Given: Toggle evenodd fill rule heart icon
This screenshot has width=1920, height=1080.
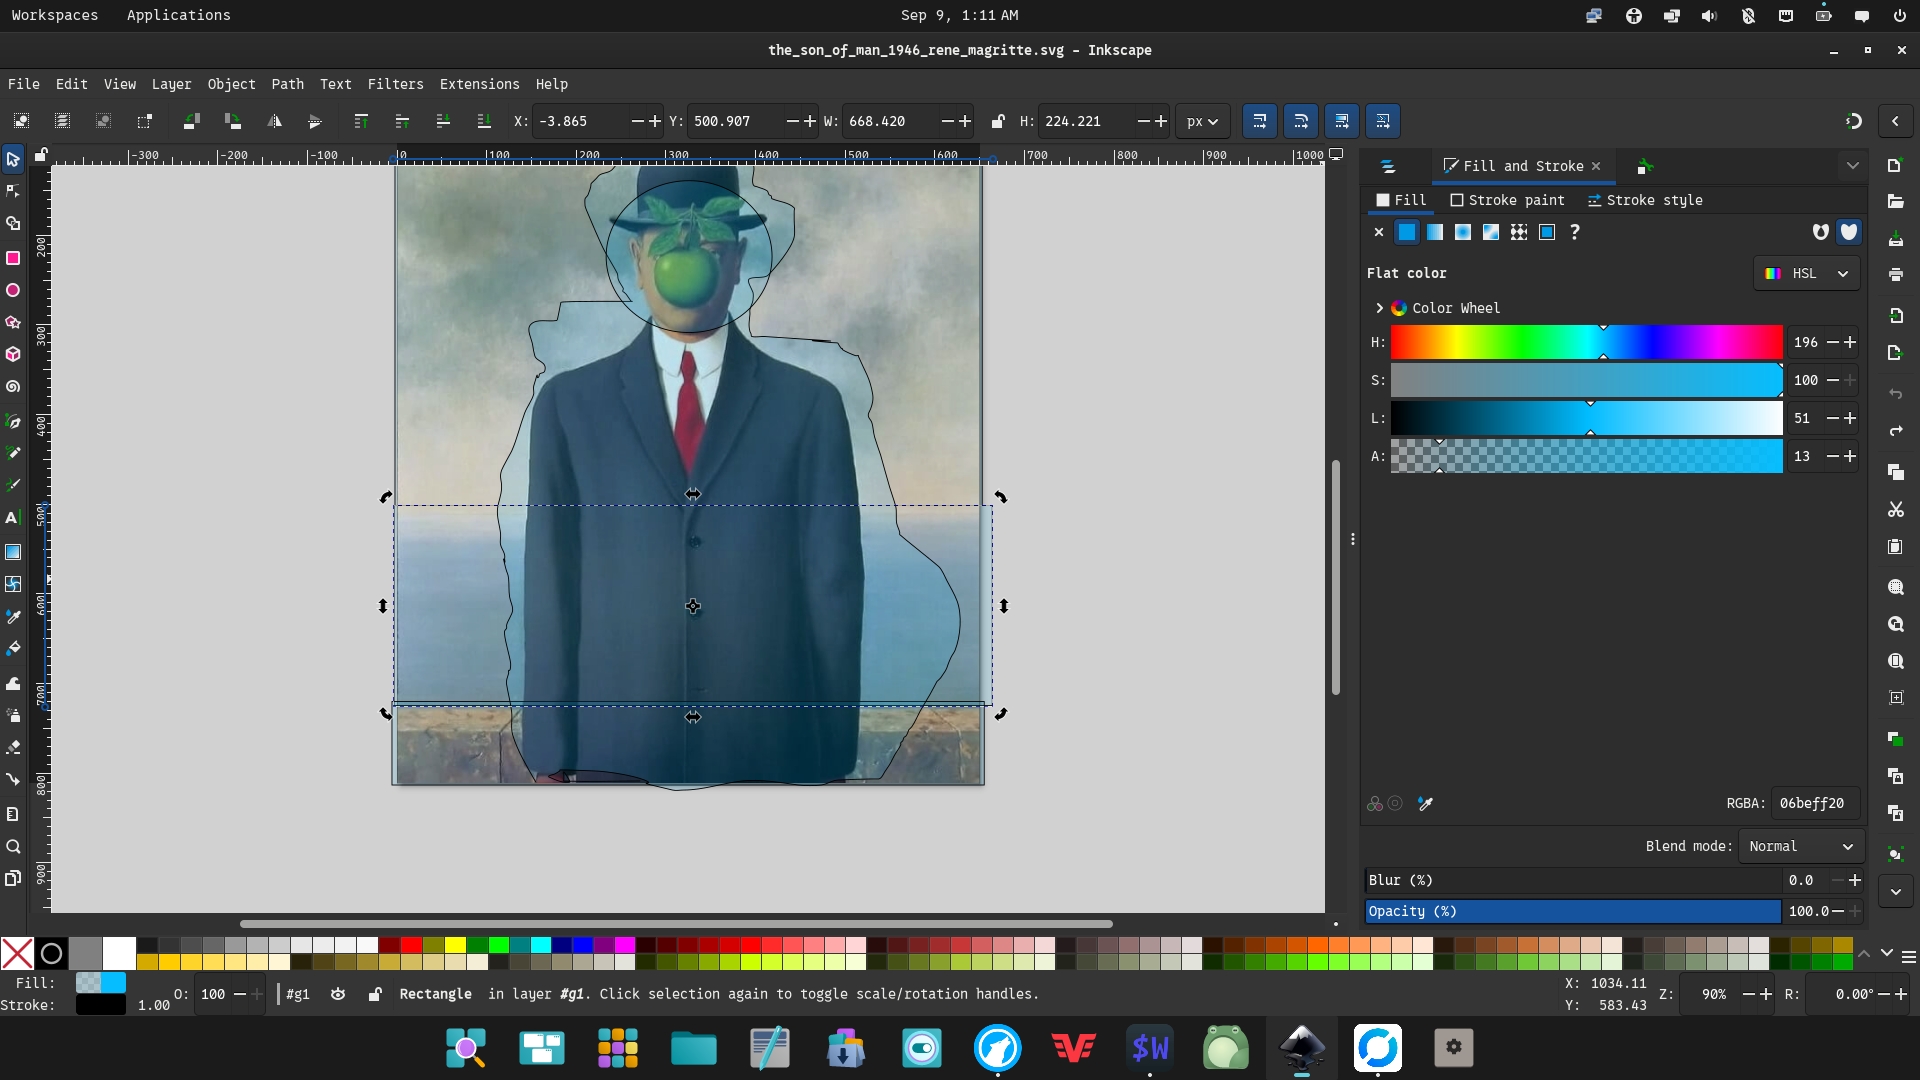Looking at the screenshot, I should click(x=1821, y=232).
